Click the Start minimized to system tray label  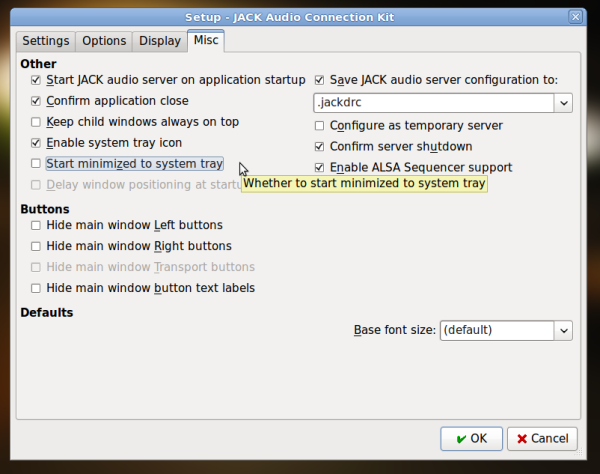tap(135, 164)
